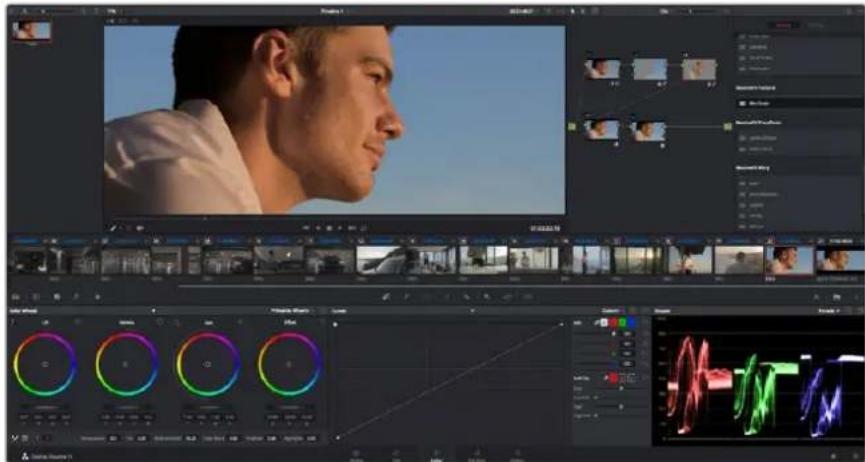Reset the Lift color wheel

click(x=77, y=322)
